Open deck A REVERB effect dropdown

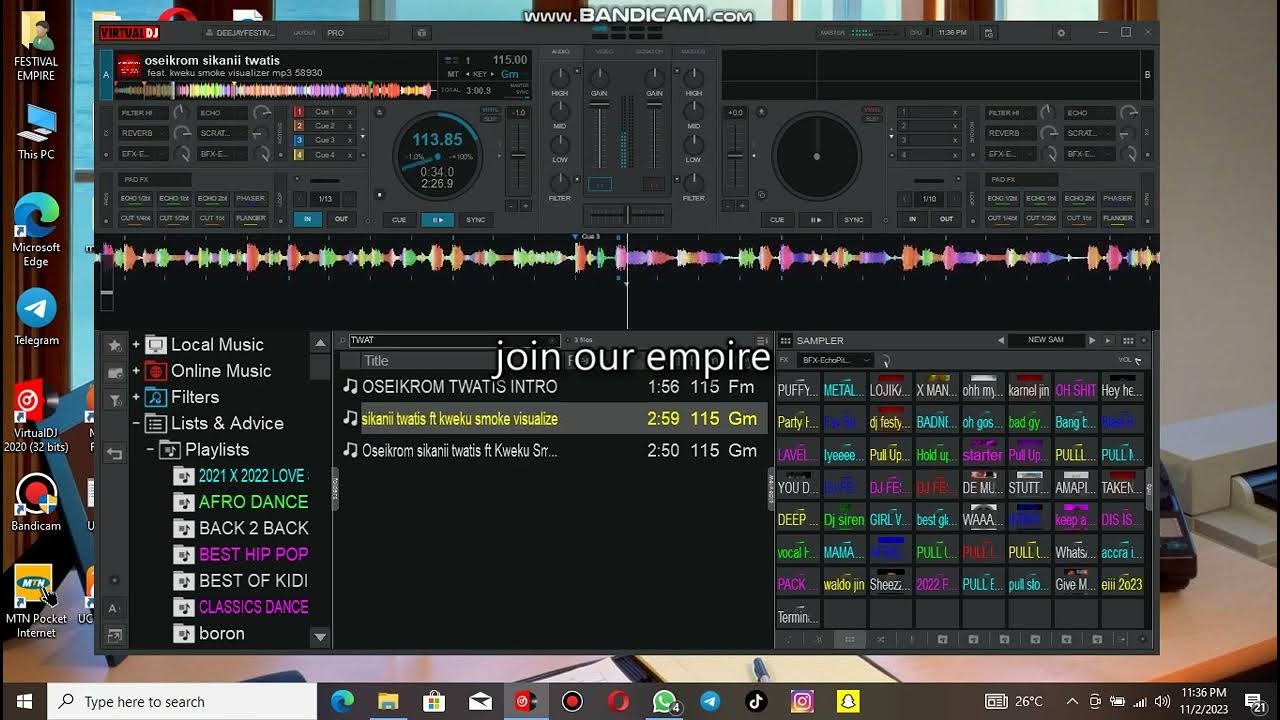pyautogui.click(x=142, y=133)
